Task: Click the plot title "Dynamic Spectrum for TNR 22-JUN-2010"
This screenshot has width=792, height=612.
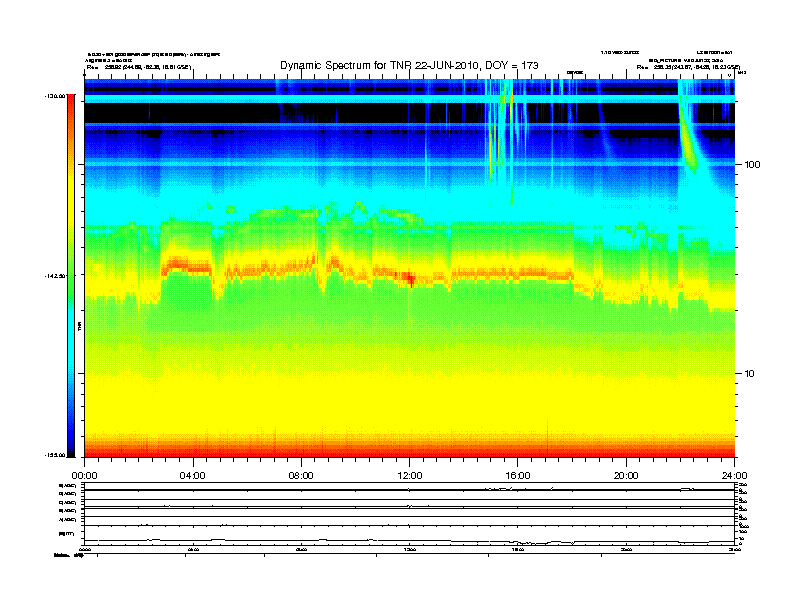Action: (x=381, y=65)
